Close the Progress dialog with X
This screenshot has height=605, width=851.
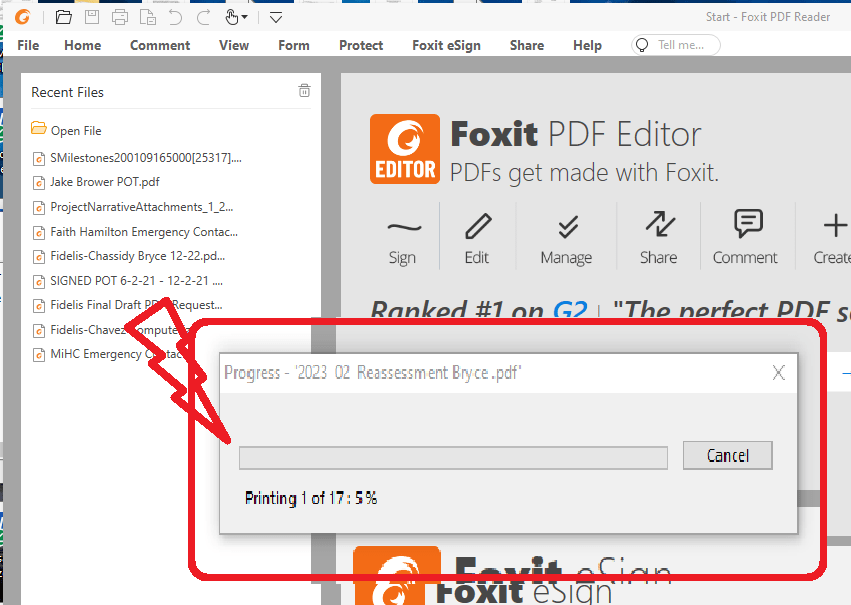779,373
